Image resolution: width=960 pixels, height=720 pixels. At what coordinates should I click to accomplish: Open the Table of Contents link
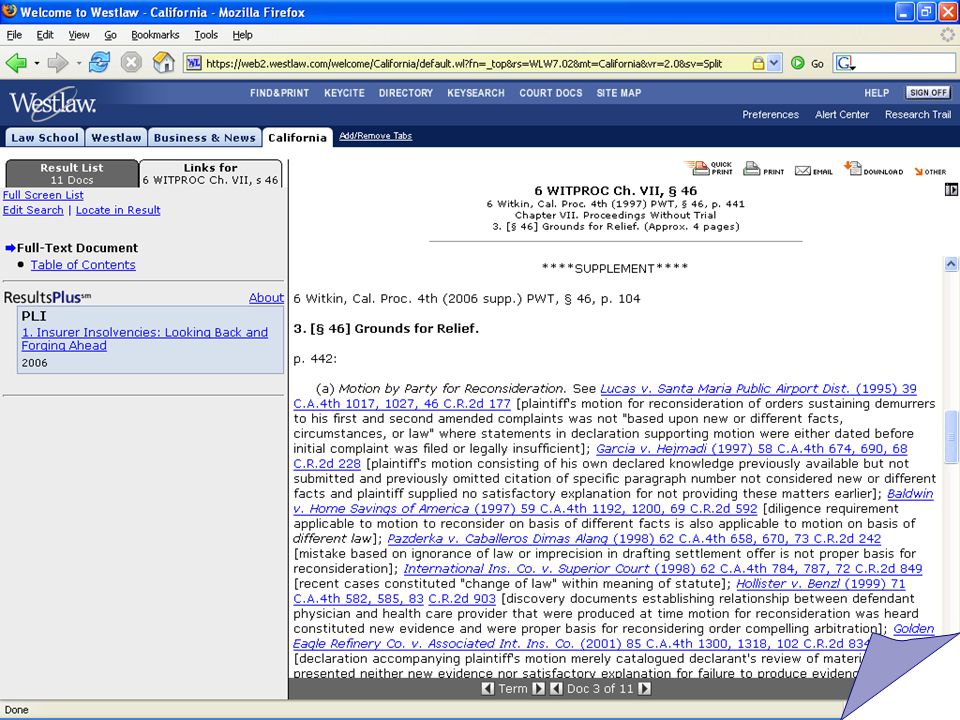click(x=83, y=264)
